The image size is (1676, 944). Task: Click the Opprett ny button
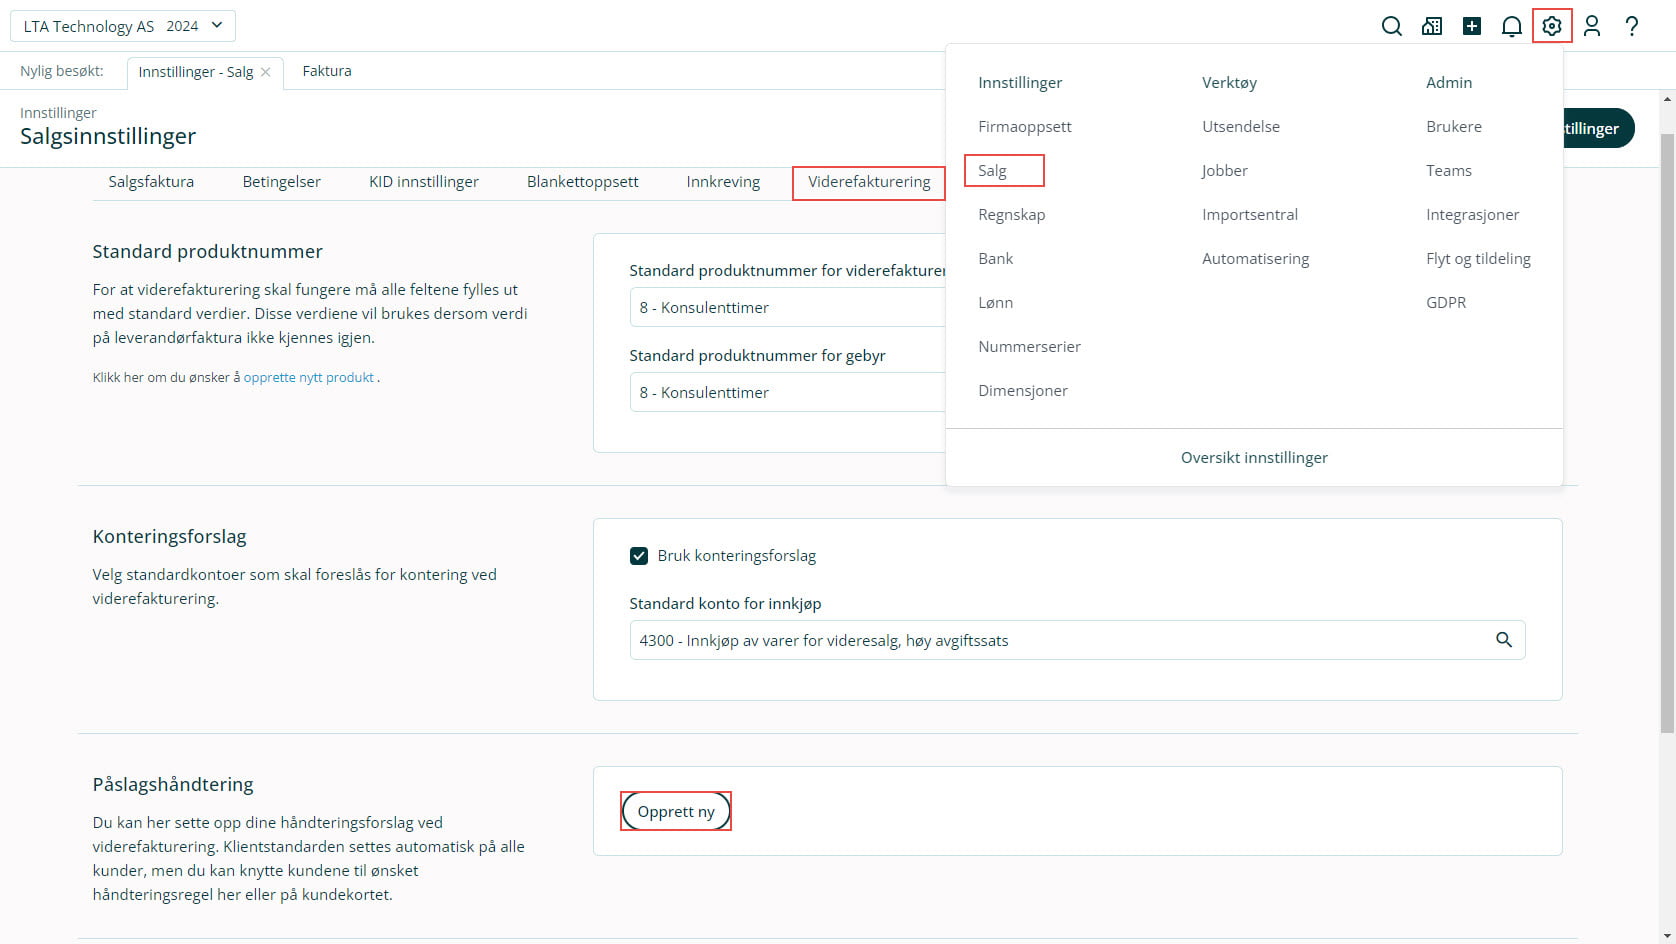676,811
